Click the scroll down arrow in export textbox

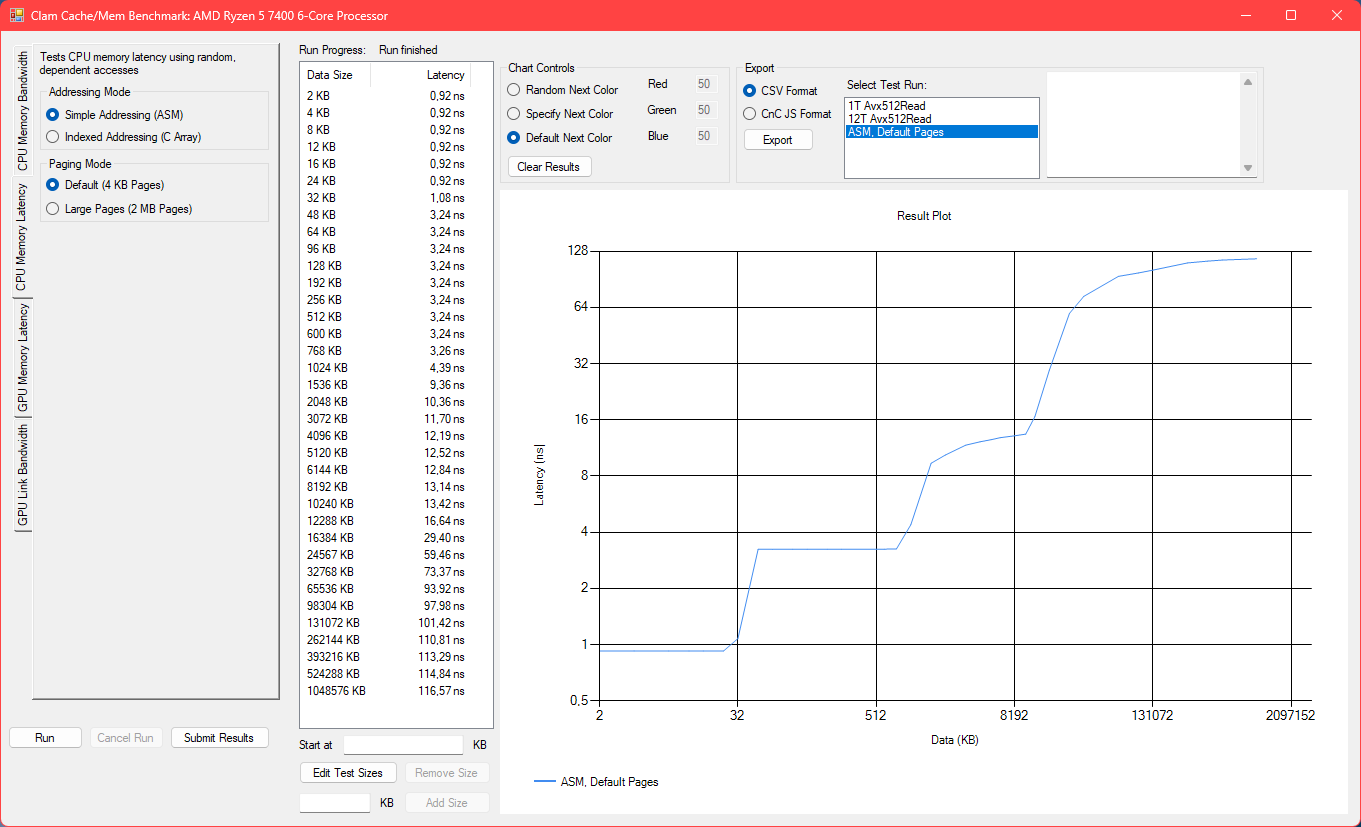pos(1247,168)
